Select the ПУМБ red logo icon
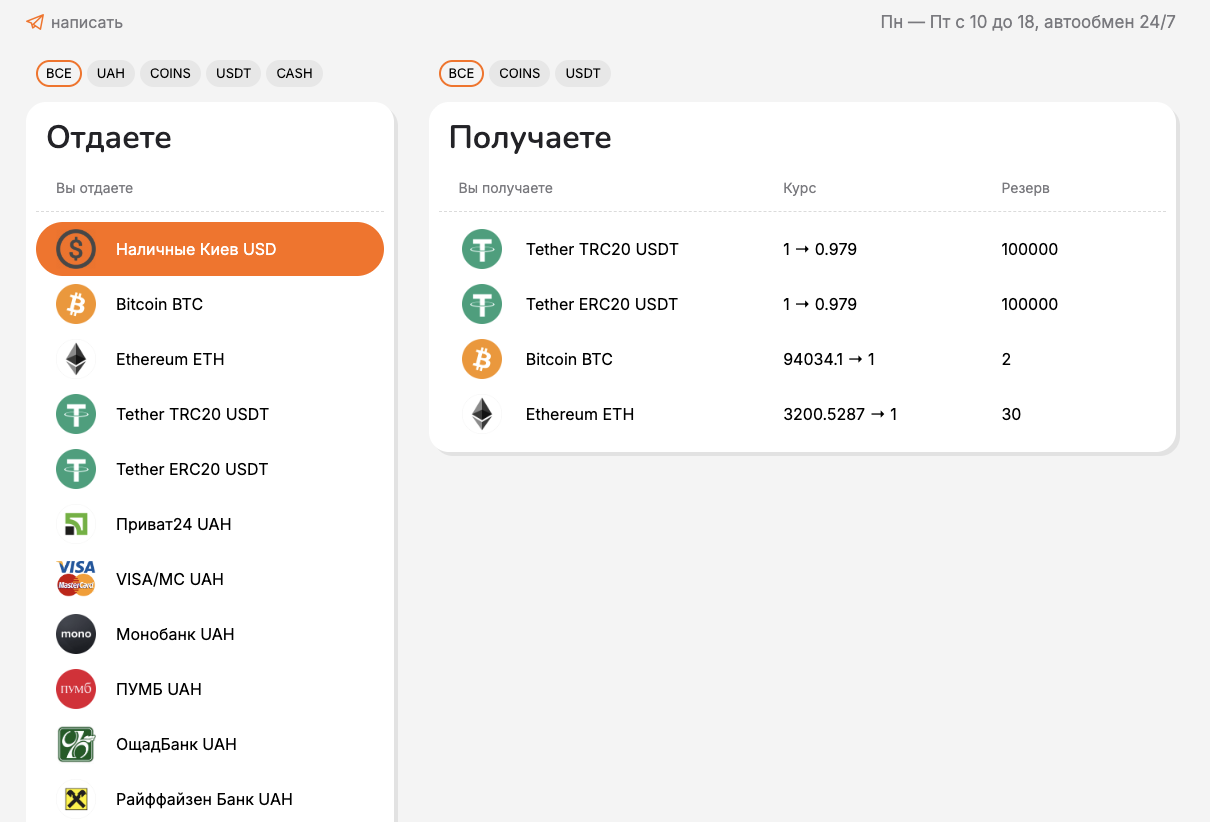The width and height of the screenshot is (1210, 822). click(76, 689)
